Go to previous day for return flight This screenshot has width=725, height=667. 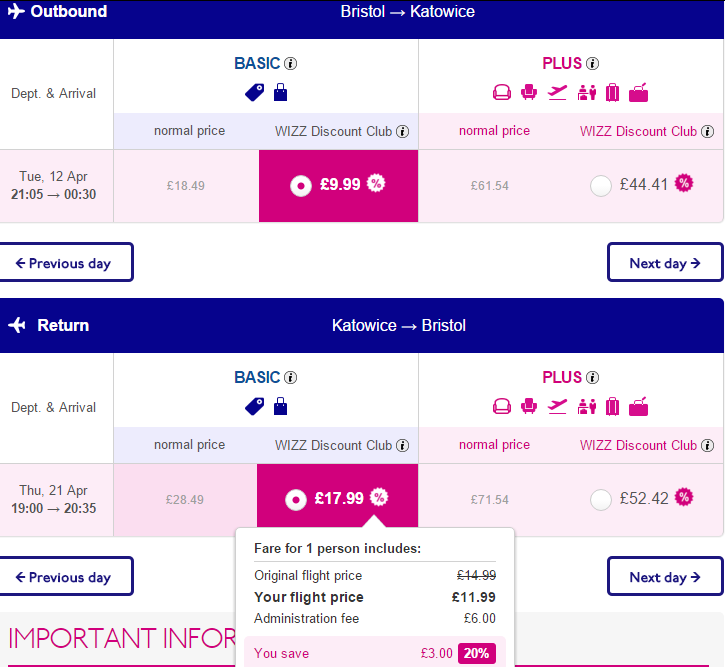pyautogui.click(x=66, y=576)
